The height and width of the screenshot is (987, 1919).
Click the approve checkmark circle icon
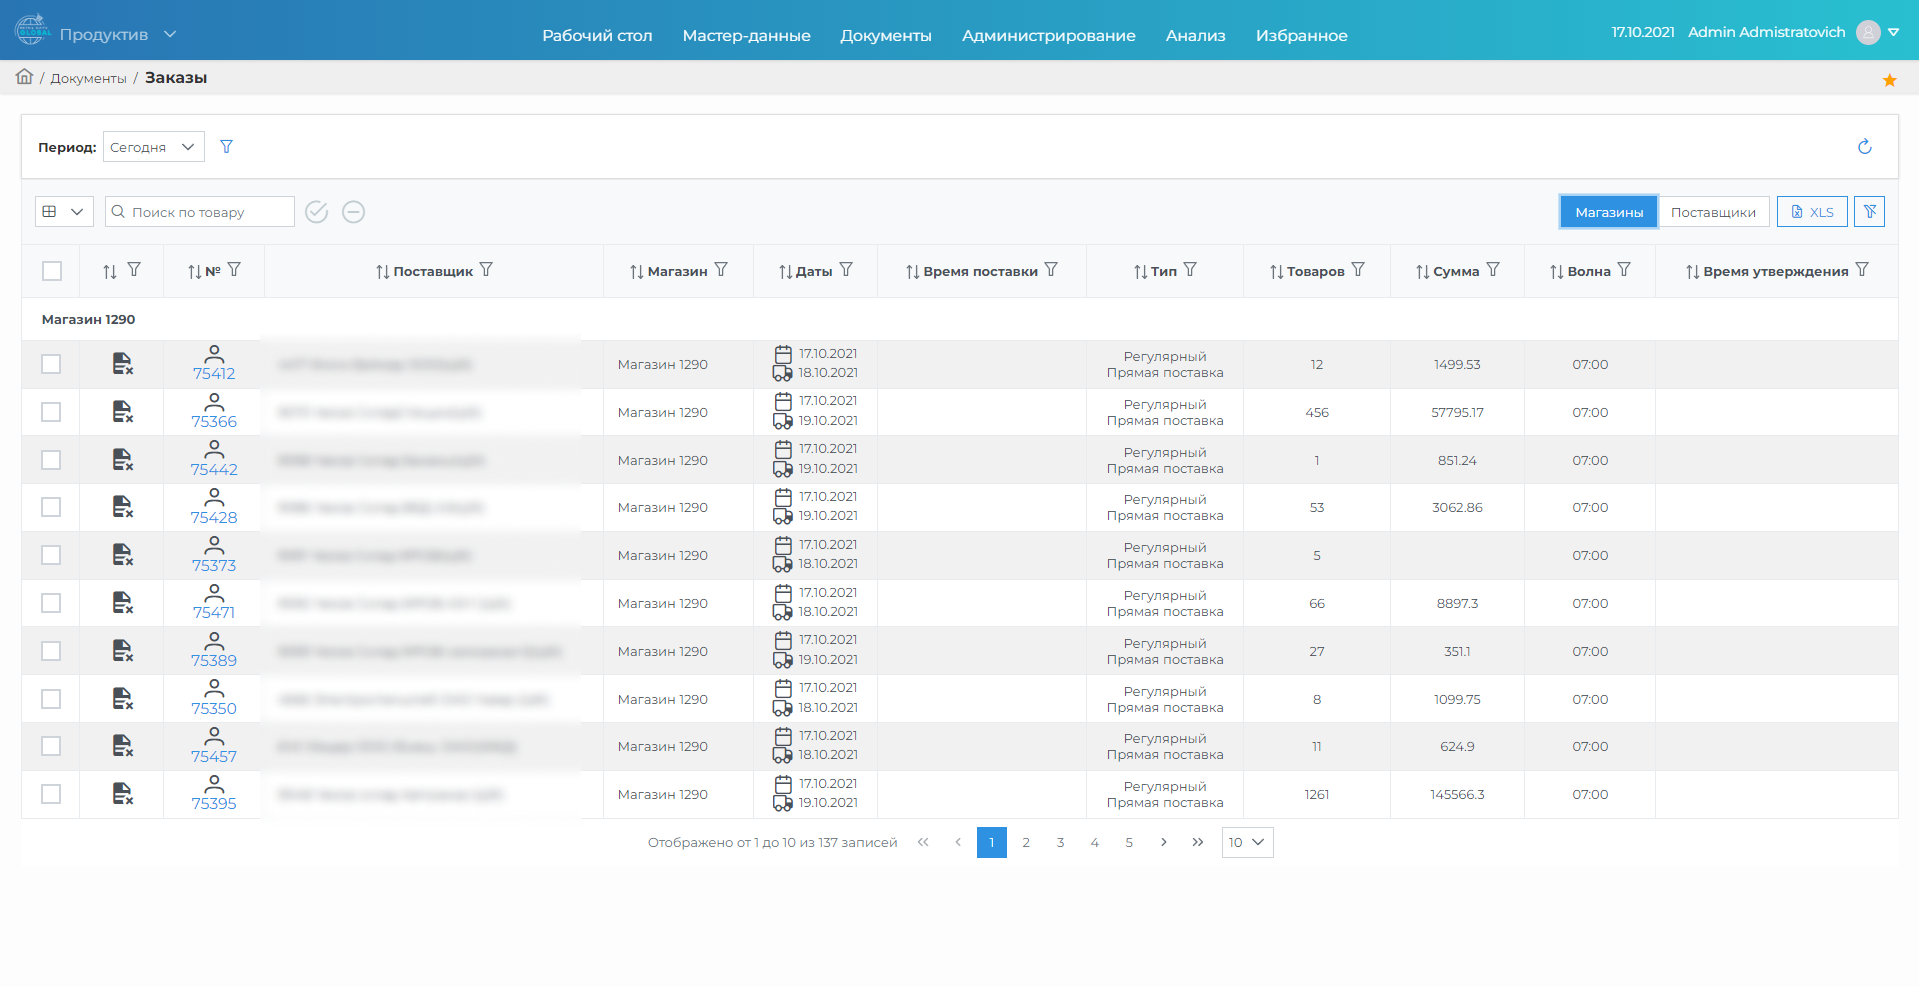click(x=317, y=212)
